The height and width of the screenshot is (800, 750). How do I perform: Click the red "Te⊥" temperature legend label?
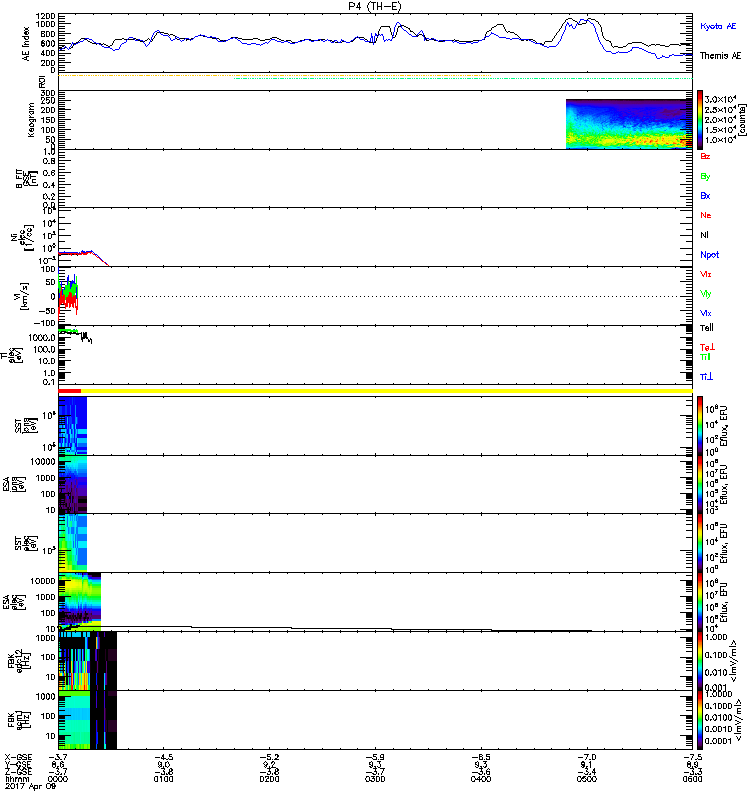[x=707, y=347]
